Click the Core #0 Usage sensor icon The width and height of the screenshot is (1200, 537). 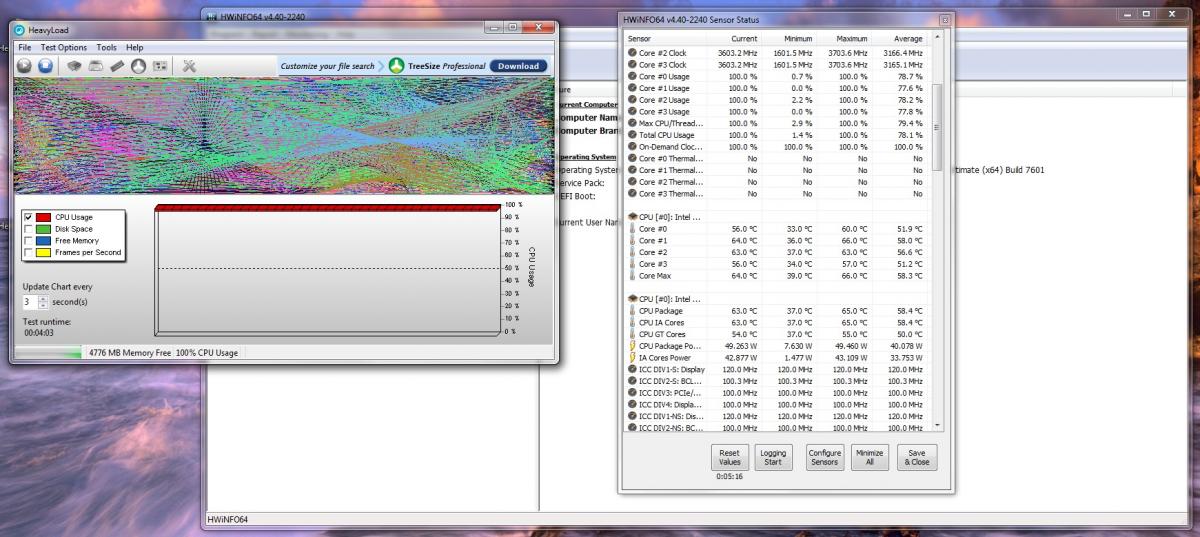point(632,76)
